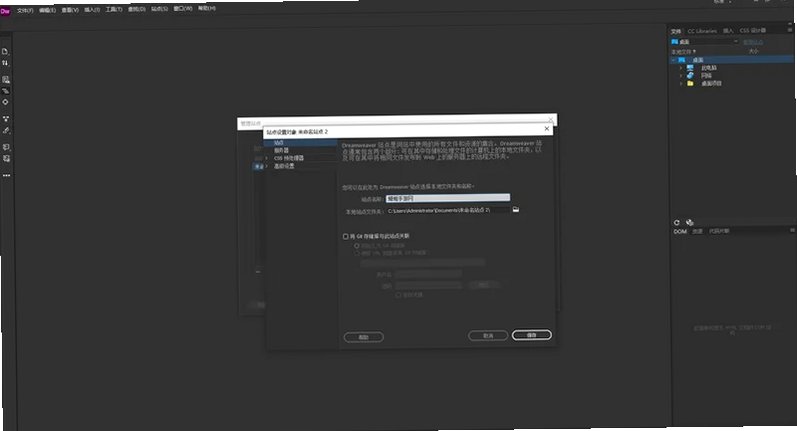797x431 pixels.
Task: Click Files panel options menu icon
Action: [790, 30]
